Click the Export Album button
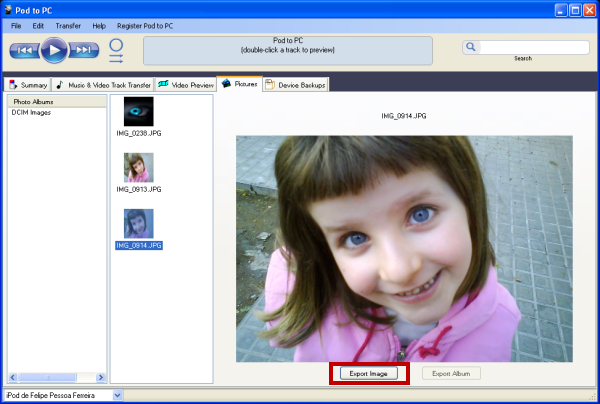This screenshot has width=600, height=404. (x=451, y=373)
